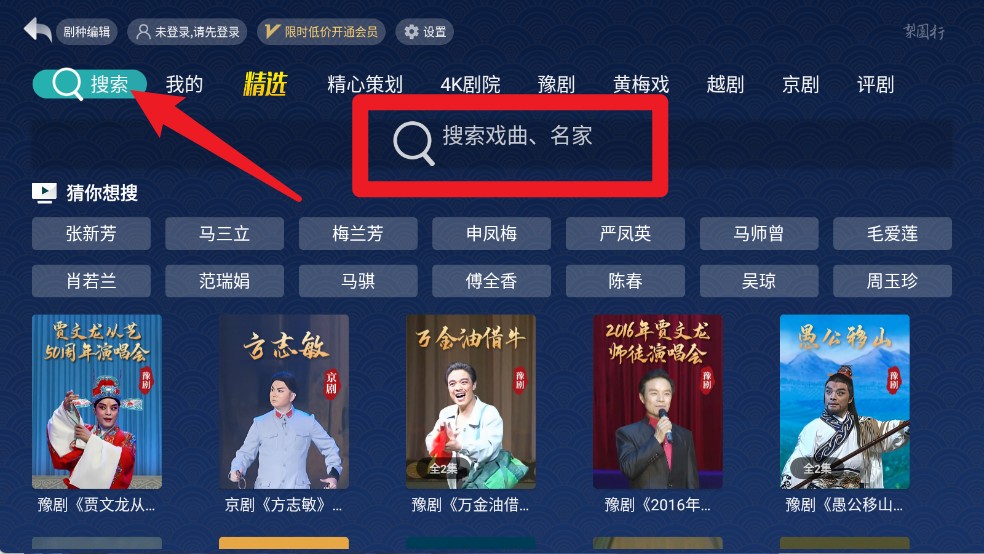Open the 愚公移山 poster thumbnail
984x554 pixels.
844,402
